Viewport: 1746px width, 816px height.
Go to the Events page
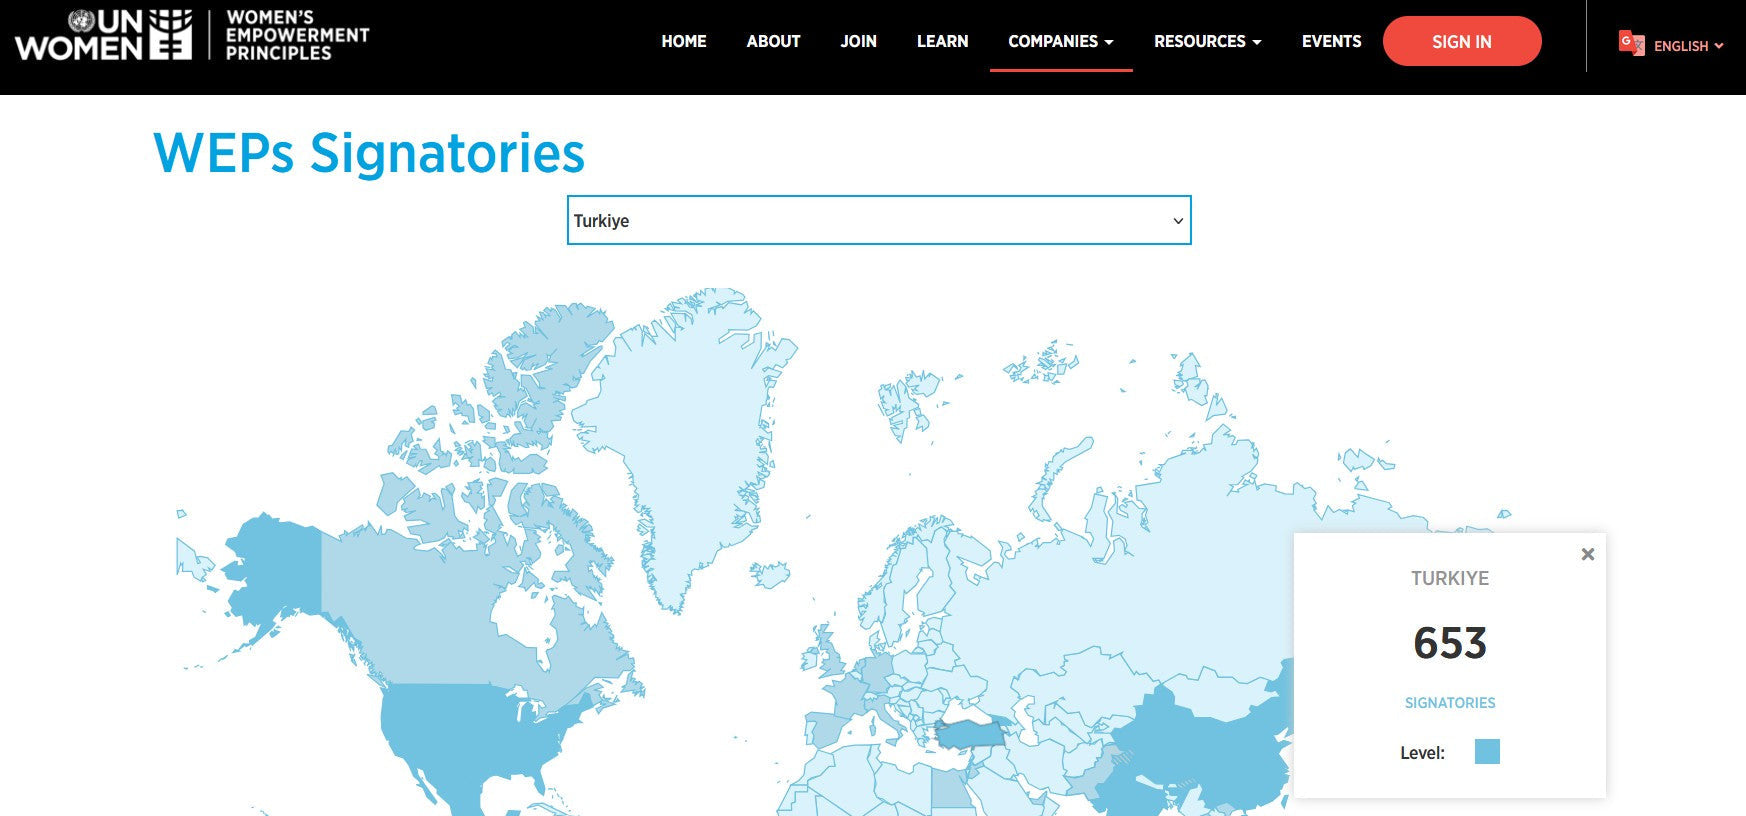(1331, 41)
